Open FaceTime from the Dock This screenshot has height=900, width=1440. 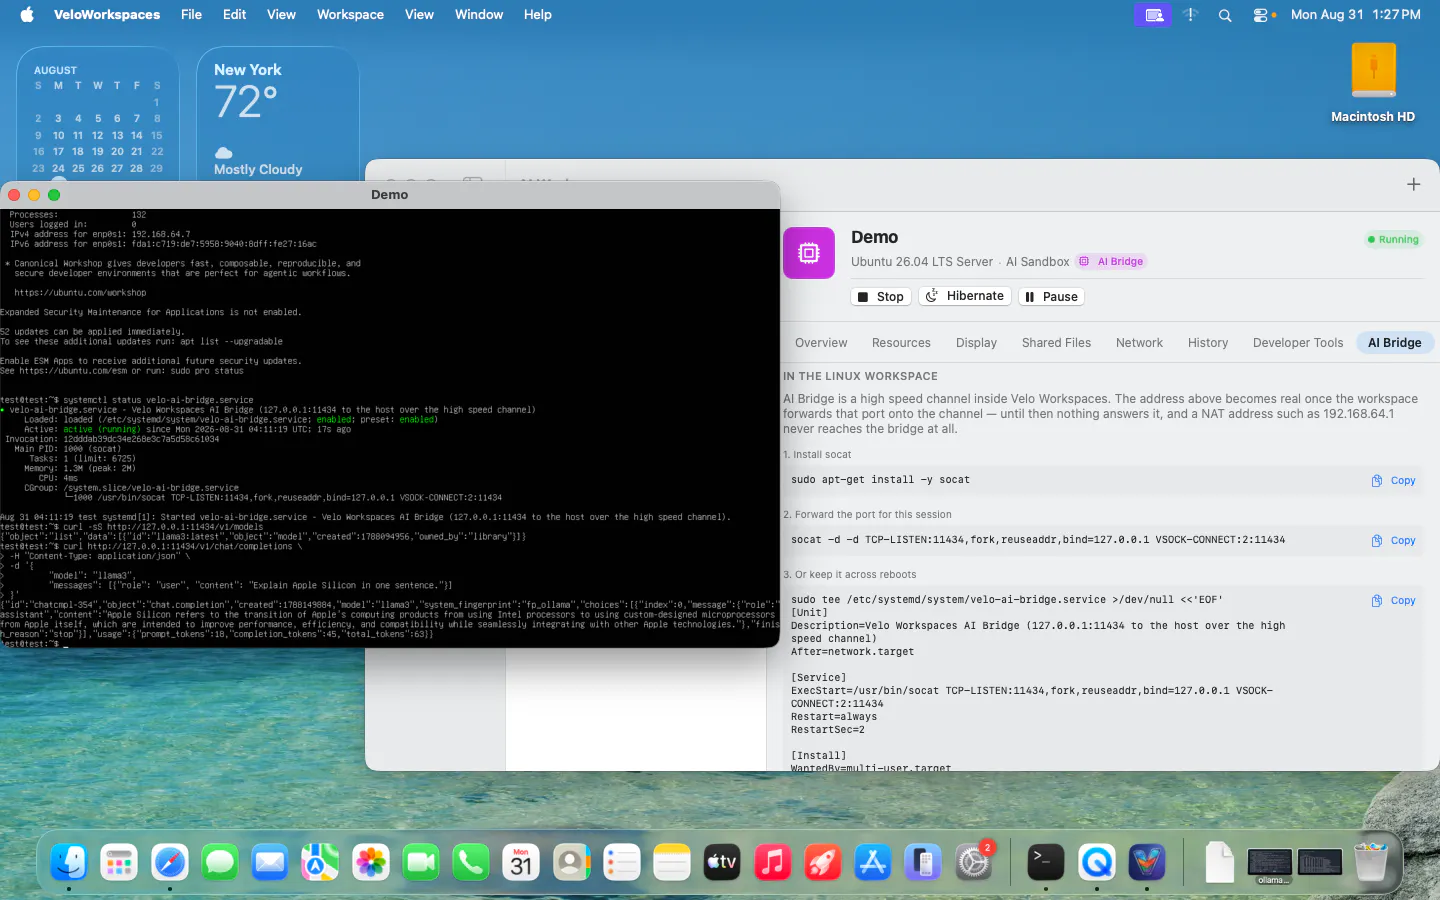click(421, 862)
